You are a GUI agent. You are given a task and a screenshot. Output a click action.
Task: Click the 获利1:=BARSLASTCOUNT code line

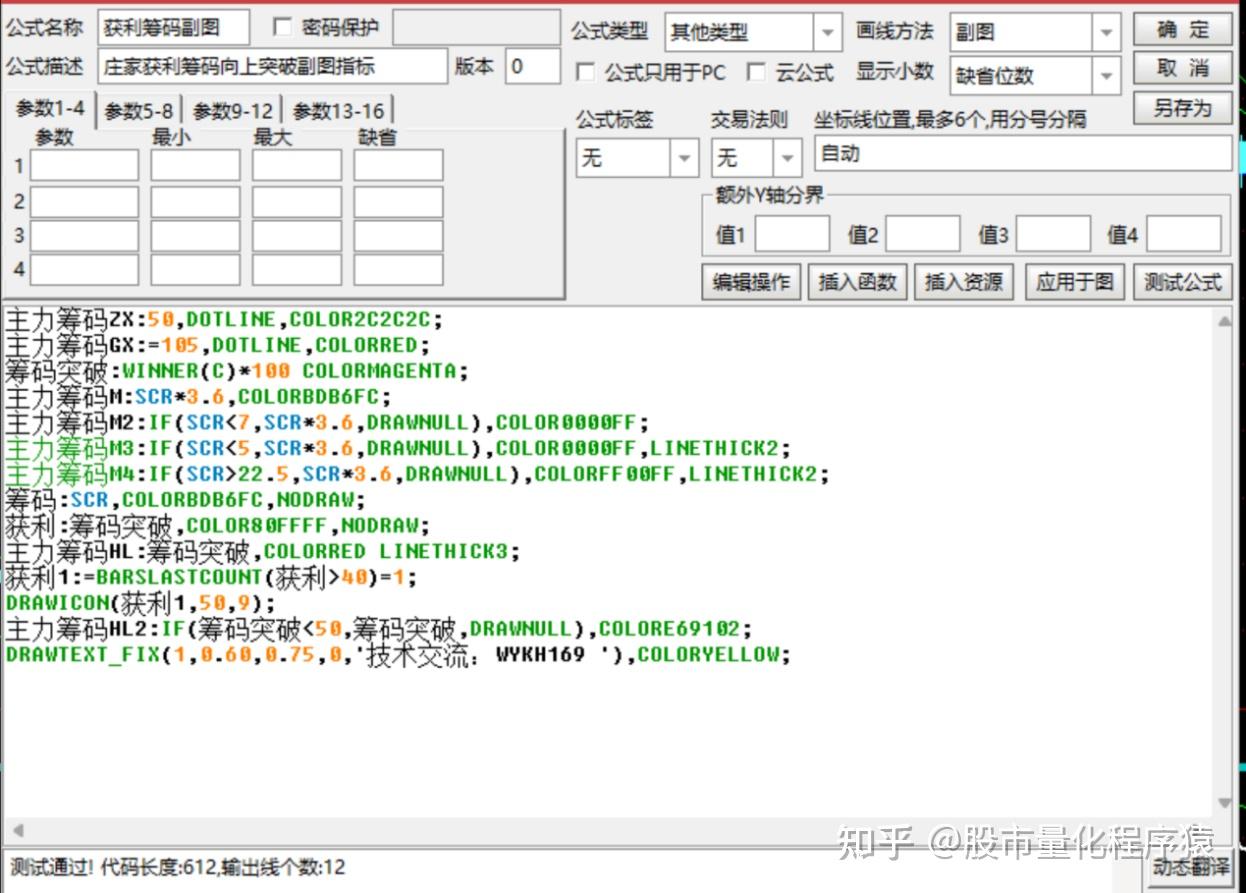211,577
